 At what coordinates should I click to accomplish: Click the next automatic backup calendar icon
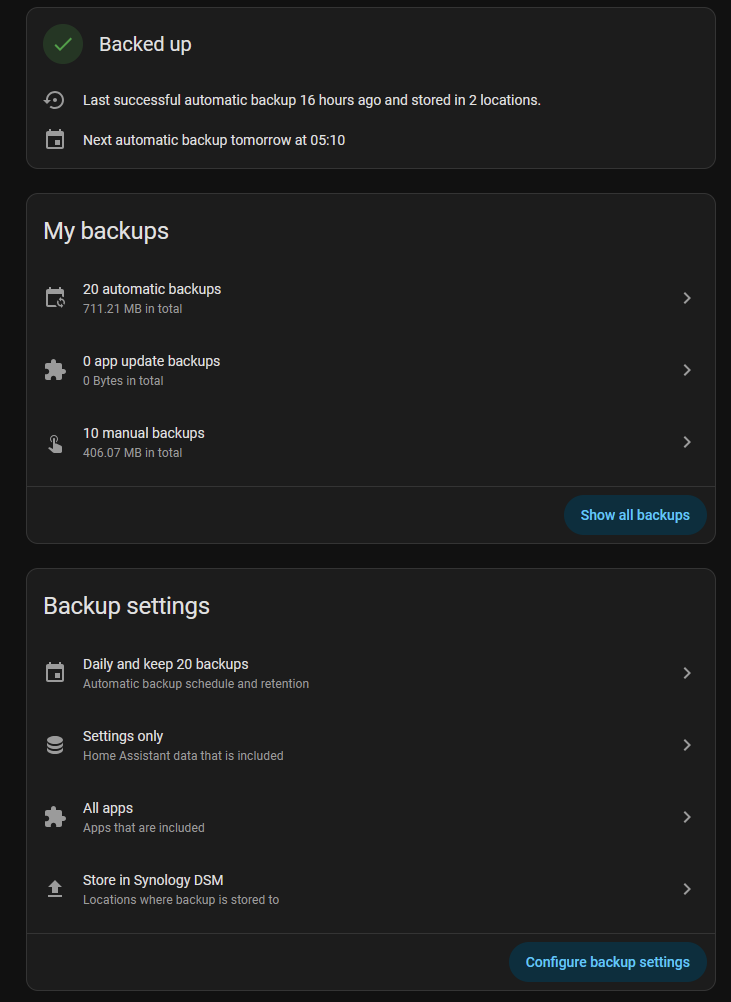tap(55, 140)
